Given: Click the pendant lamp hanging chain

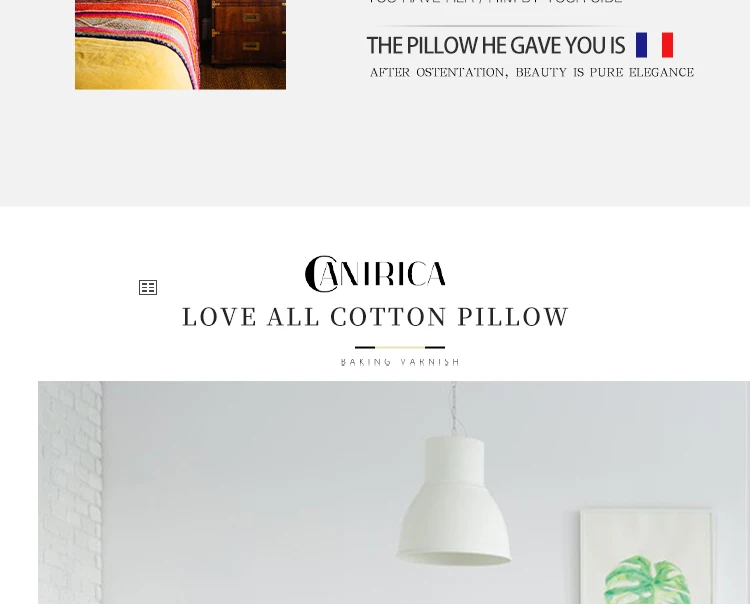Looking at the screenshot, I should (x=454, y=408).
